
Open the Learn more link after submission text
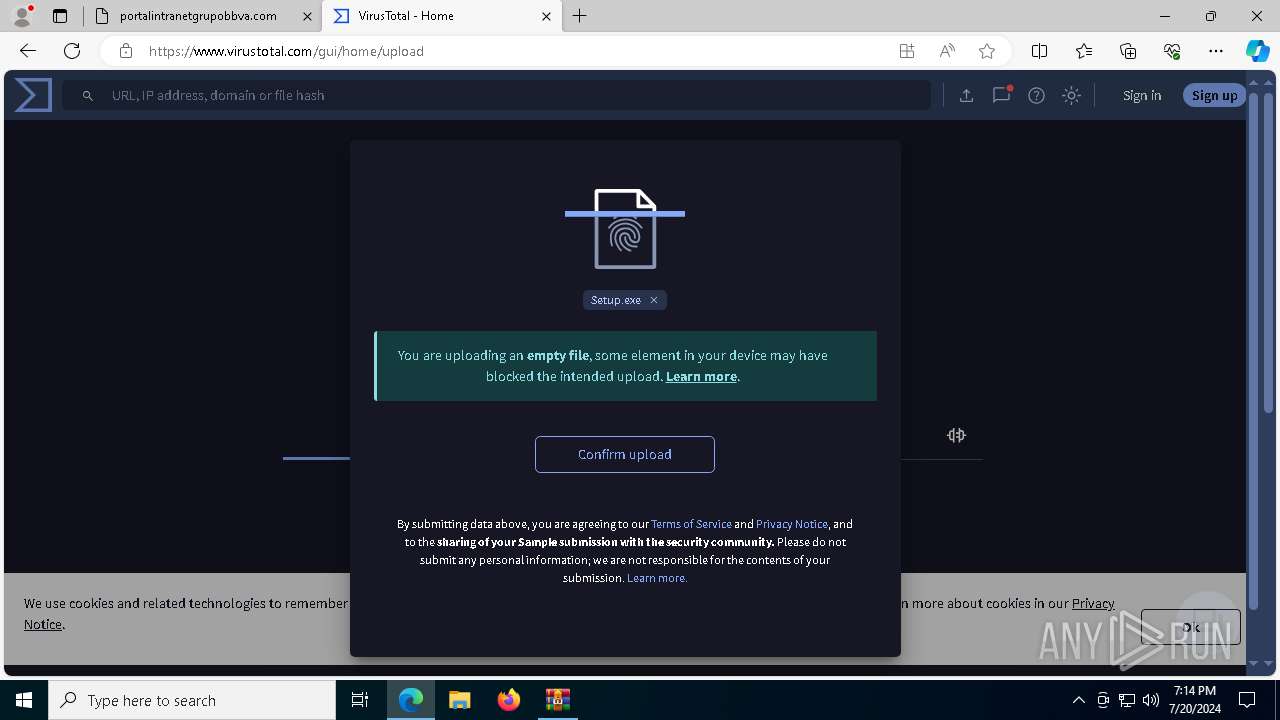[657, 578]
